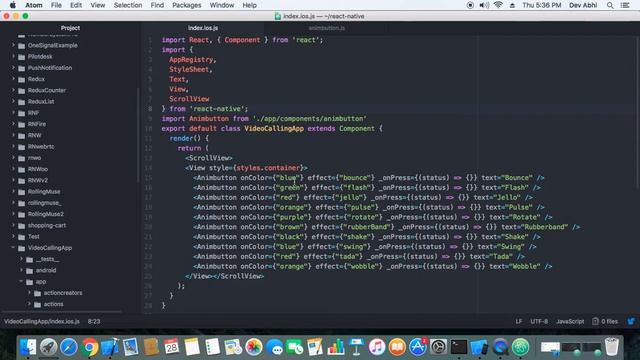The width and height of the screenshot is (640, 360).
Task: Open App Store icon with badge
Action: pos(418,347)
